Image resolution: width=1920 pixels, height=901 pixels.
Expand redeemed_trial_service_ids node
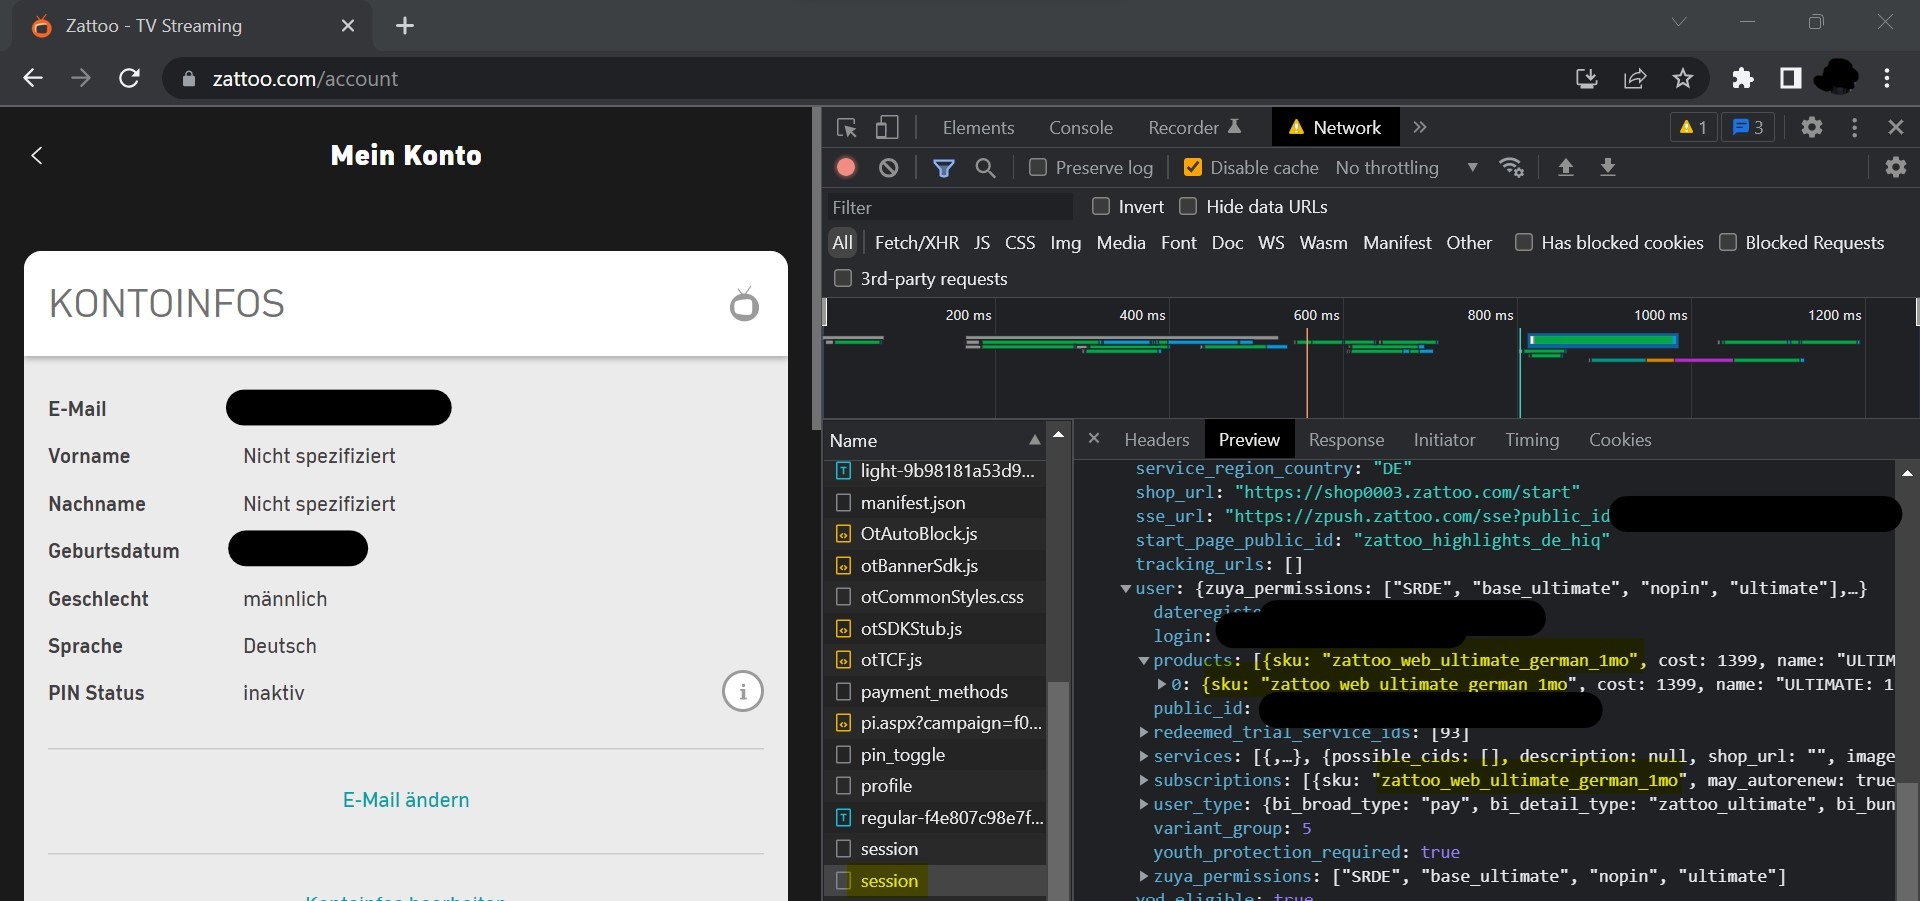click(1144, 732)
